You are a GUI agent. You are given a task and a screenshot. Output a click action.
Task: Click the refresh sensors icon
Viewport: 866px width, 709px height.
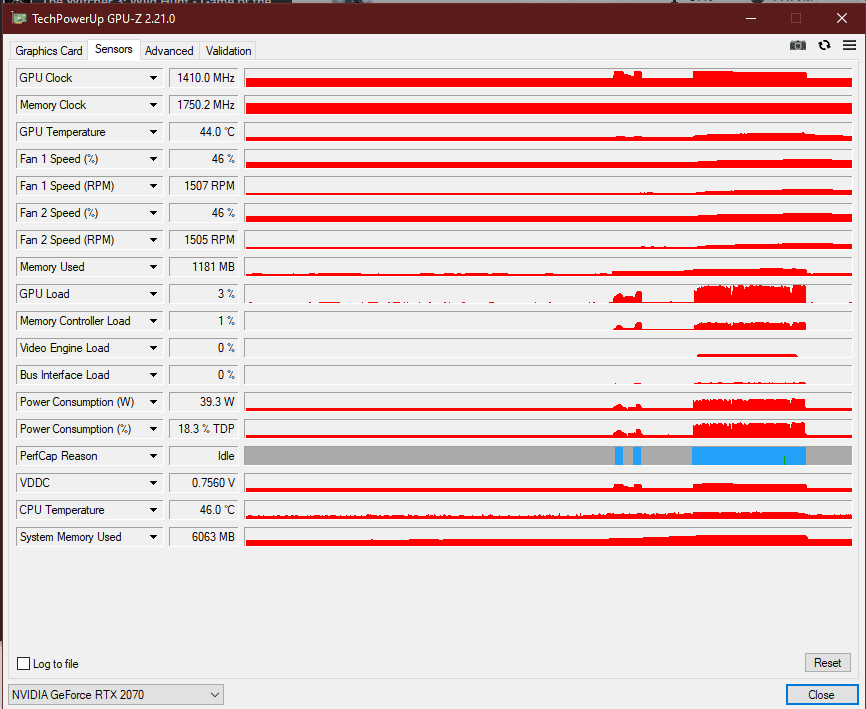[824, 45]
